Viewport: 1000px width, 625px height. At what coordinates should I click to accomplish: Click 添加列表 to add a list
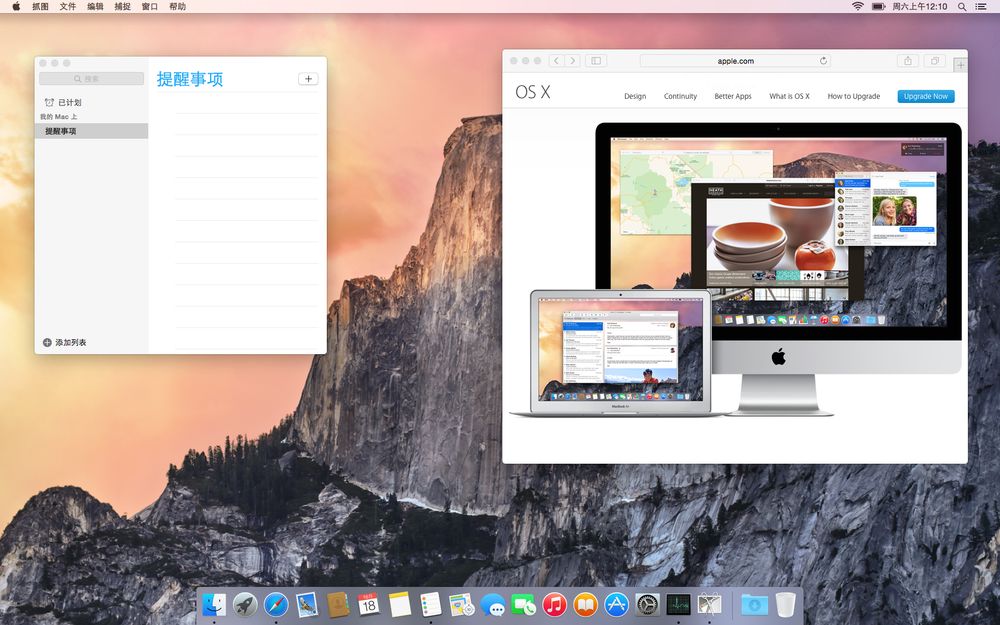point(64,342)
